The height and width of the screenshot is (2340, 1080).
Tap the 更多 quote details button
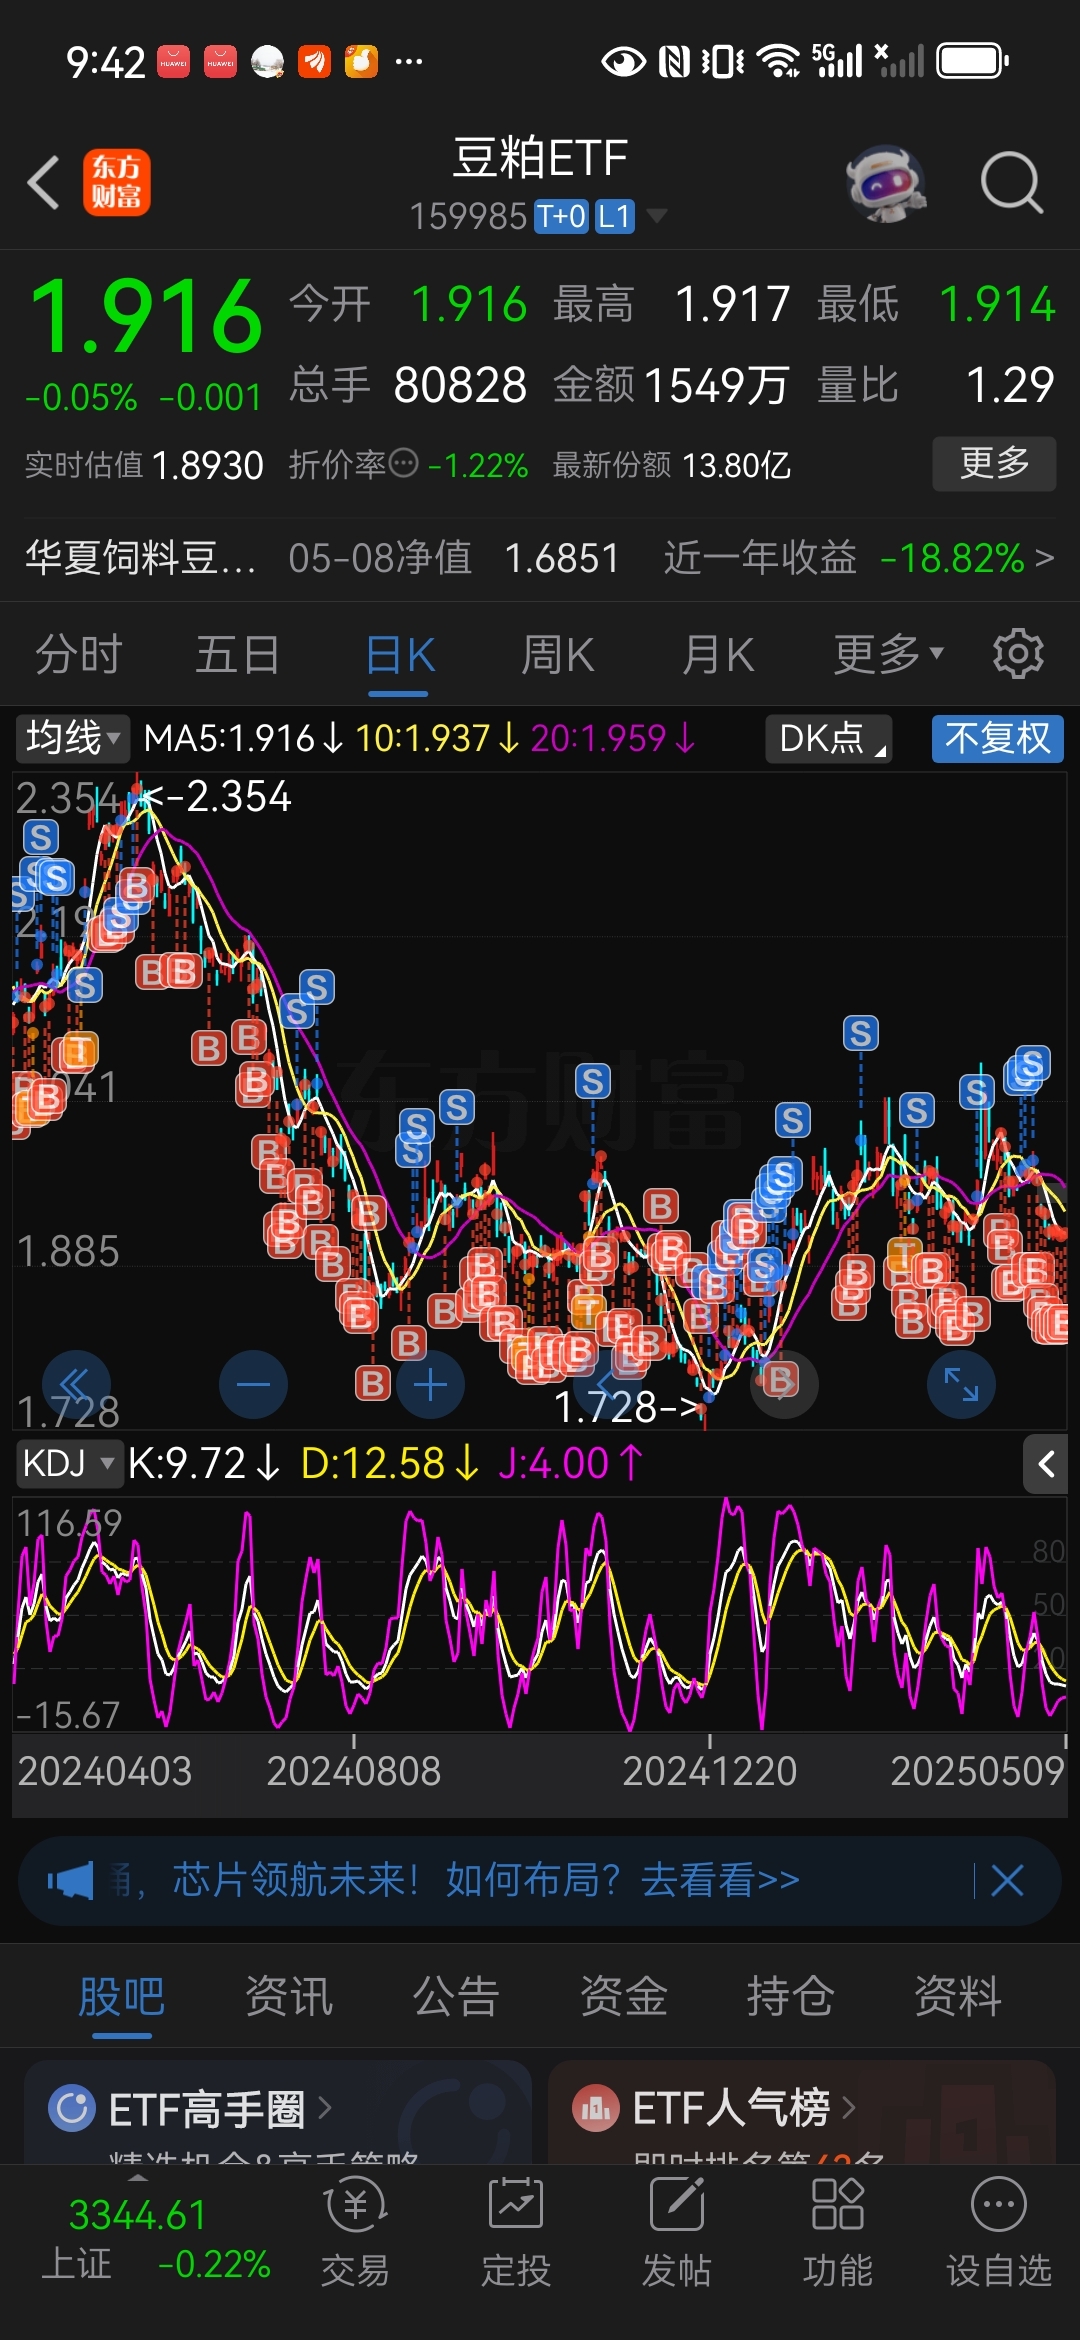[994, 463]
